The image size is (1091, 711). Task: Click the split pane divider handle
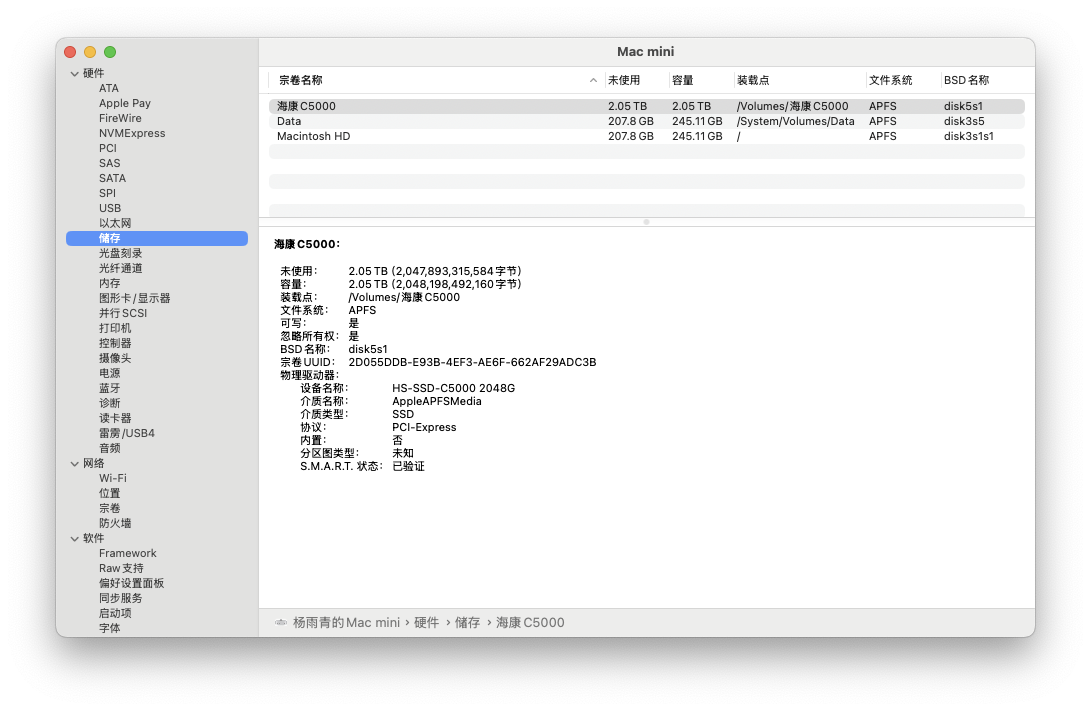point(646,221)
